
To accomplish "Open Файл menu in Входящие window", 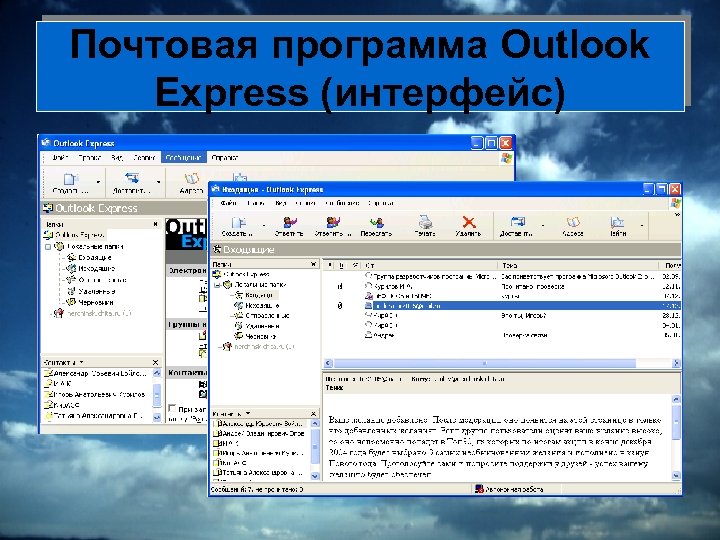I will (228, 203).
